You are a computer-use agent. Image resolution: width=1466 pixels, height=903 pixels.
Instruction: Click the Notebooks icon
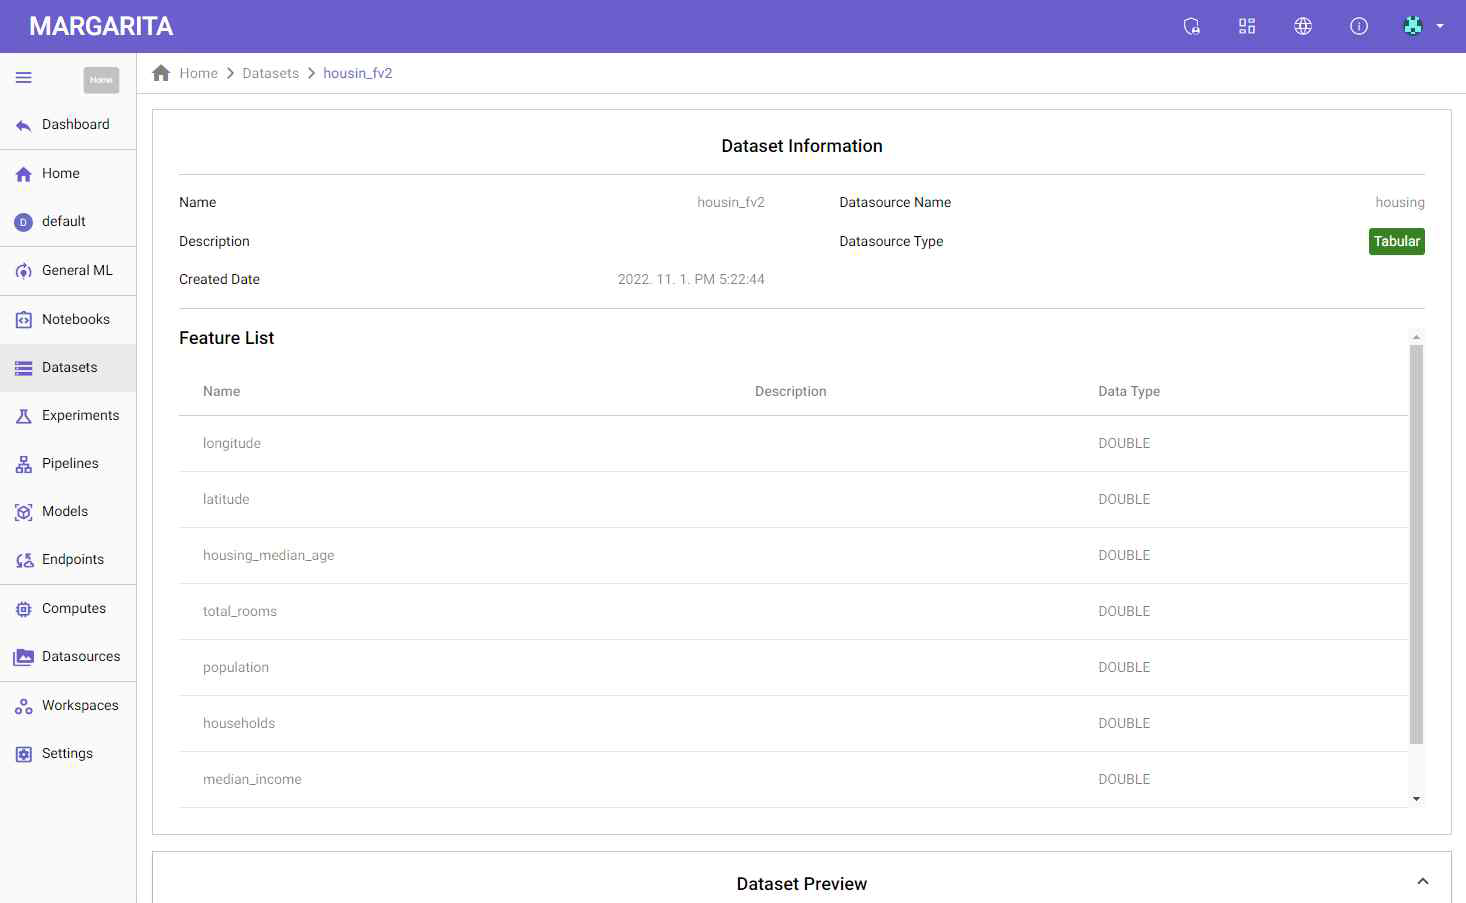[x=24, y=320]
